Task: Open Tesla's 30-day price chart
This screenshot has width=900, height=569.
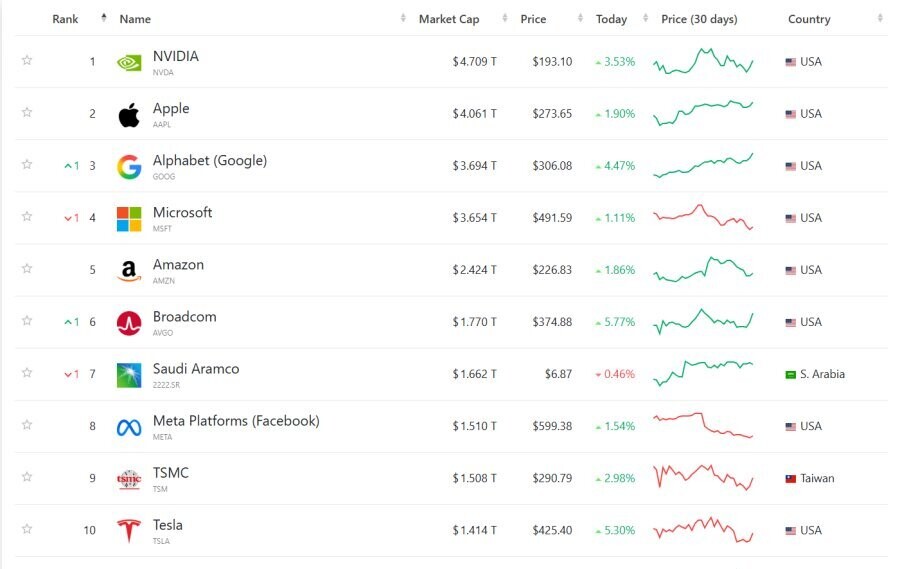Action: 703,529
